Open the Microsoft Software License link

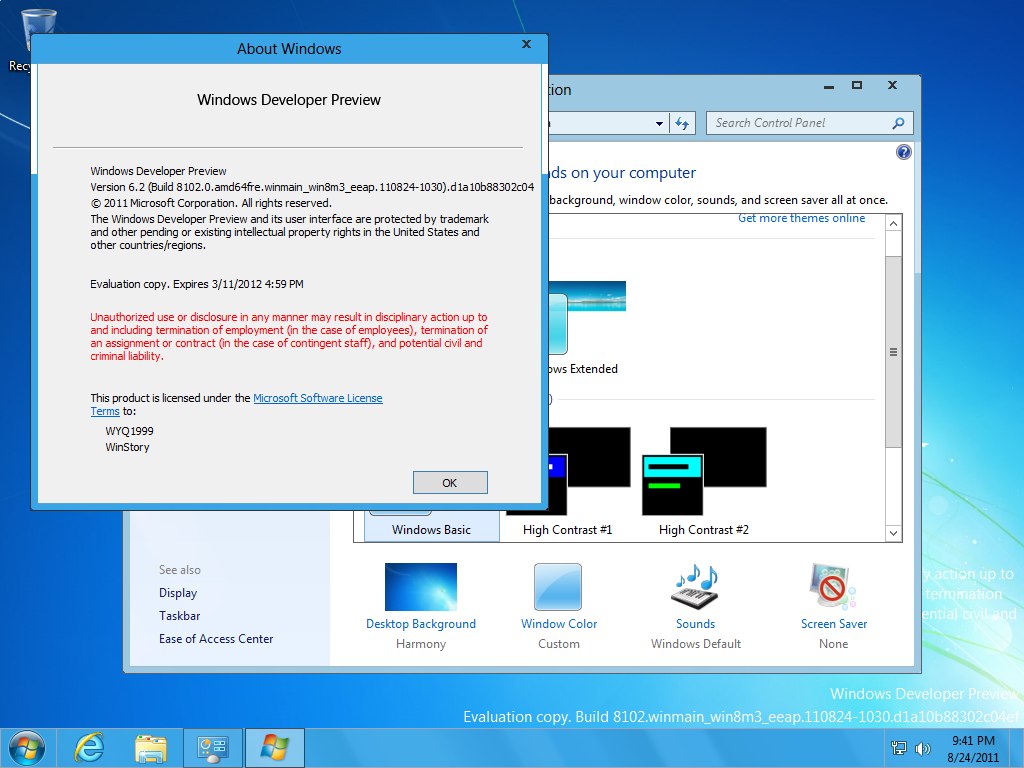317,398
